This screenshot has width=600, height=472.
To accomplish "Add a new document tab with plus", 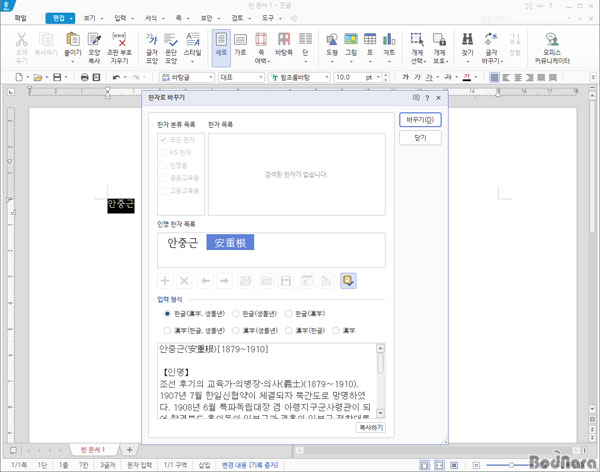I will pyautogui.click(x=129, y=450).
